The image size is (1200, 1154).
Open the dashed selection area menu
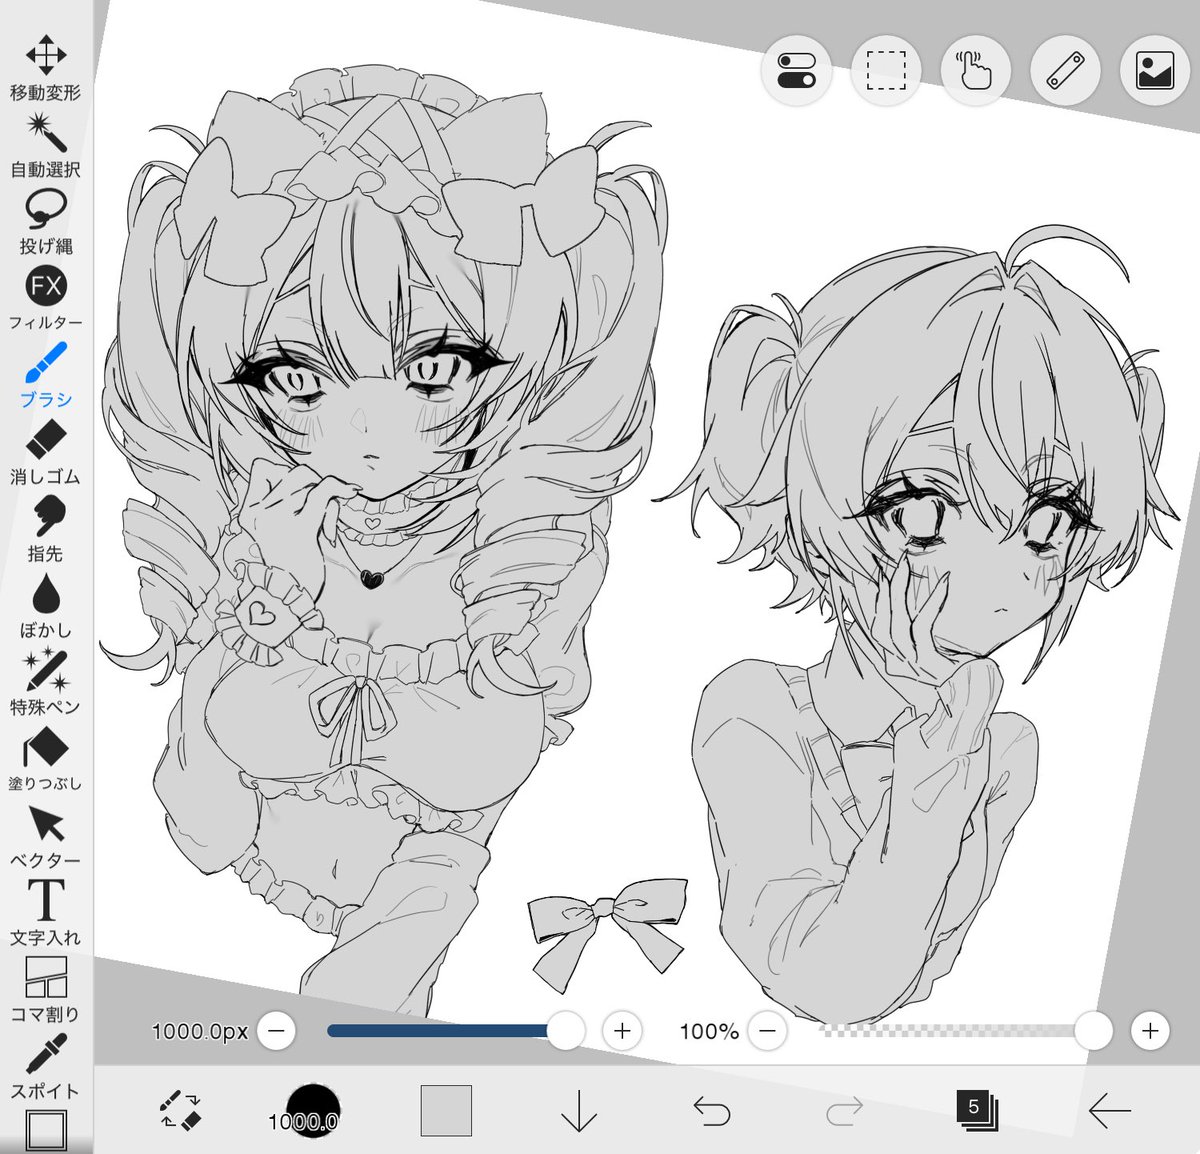point(886,72)
